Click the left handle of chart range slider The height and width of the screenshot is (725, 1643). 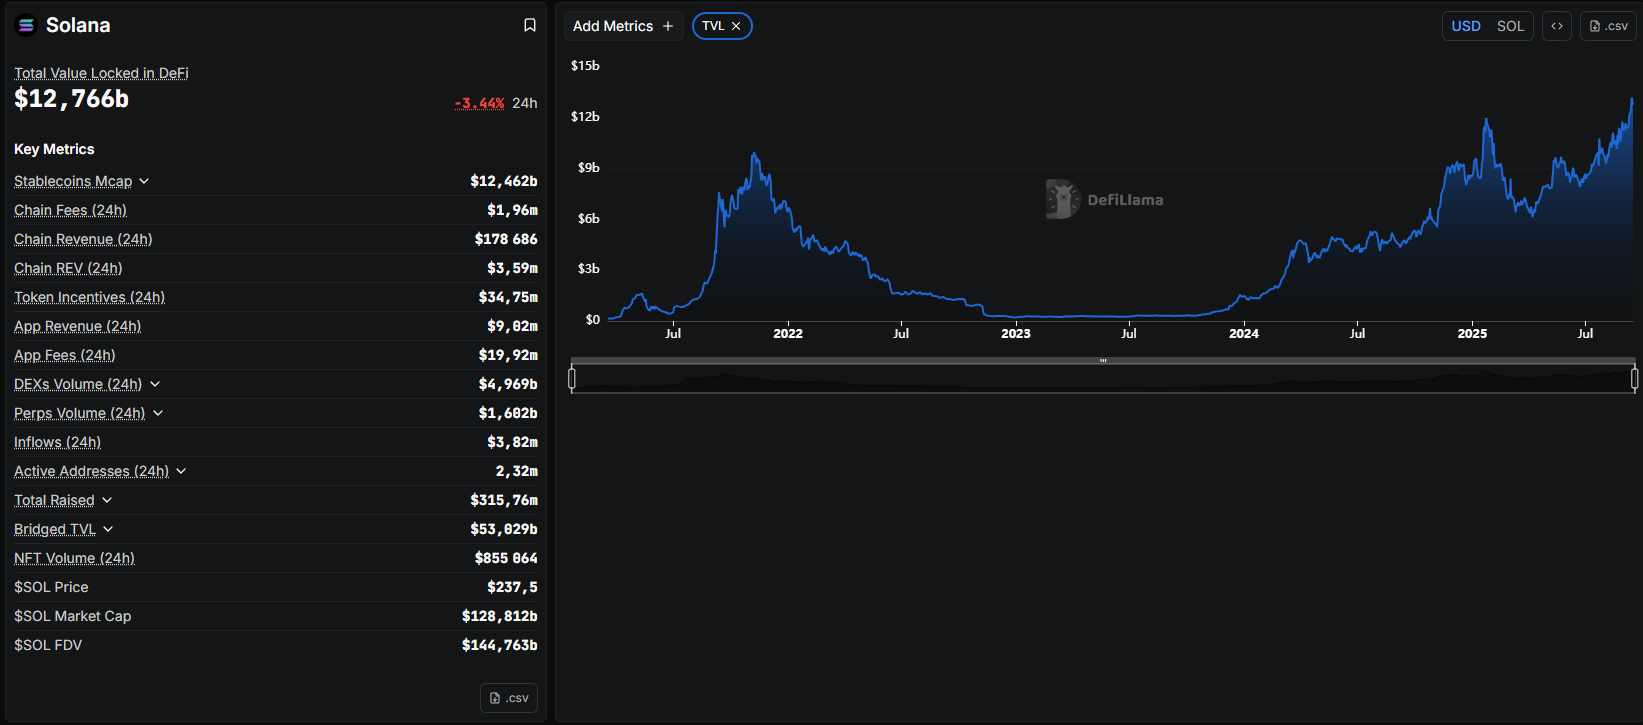click(572, 379)
